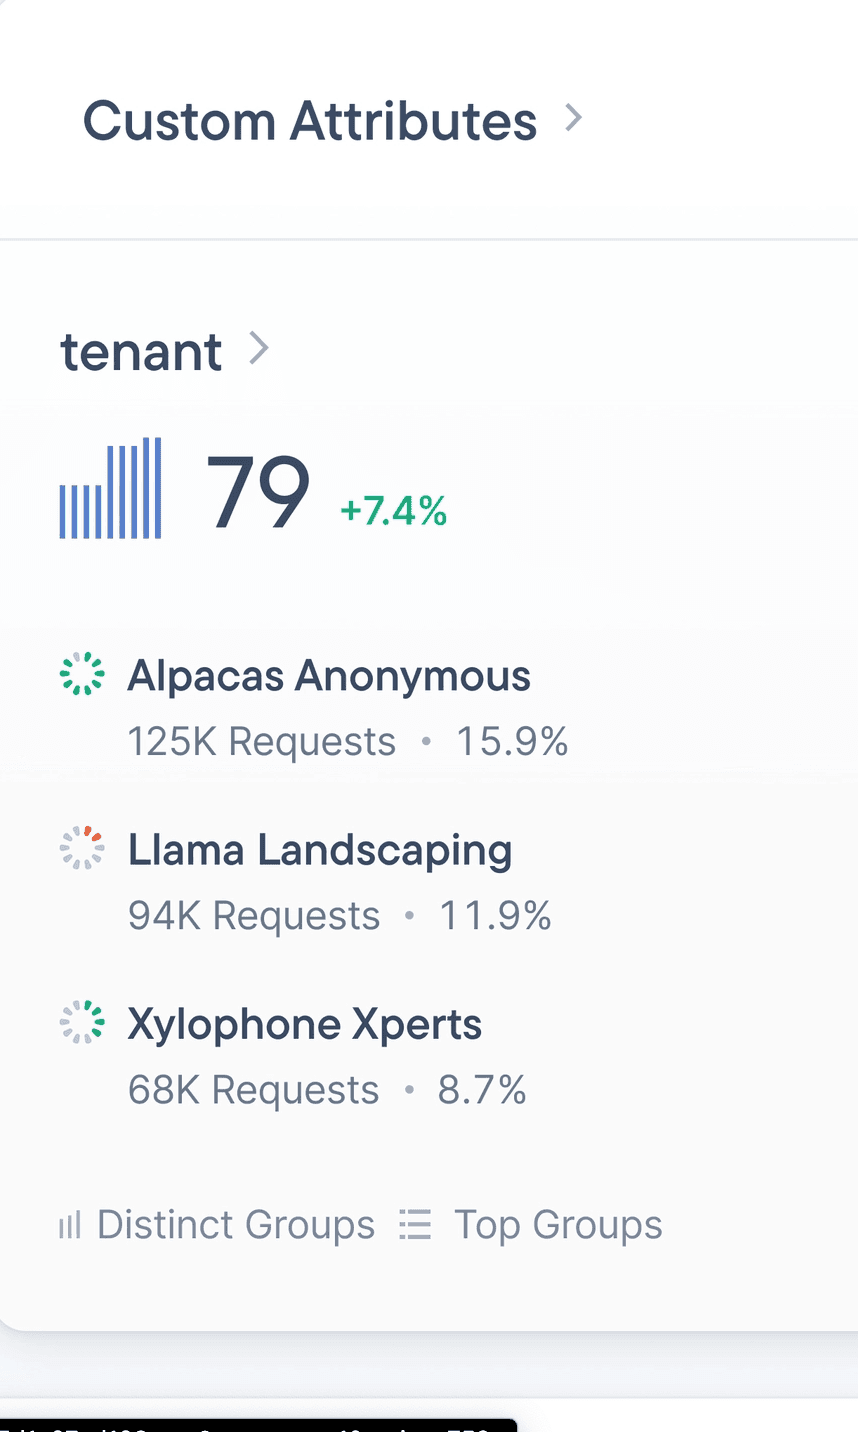Image resolution: width=858 pixels, height=1432 pixels.
Task: Click the +7.4% change indicator
Action: pyautogui.click(x=394, y=511)
